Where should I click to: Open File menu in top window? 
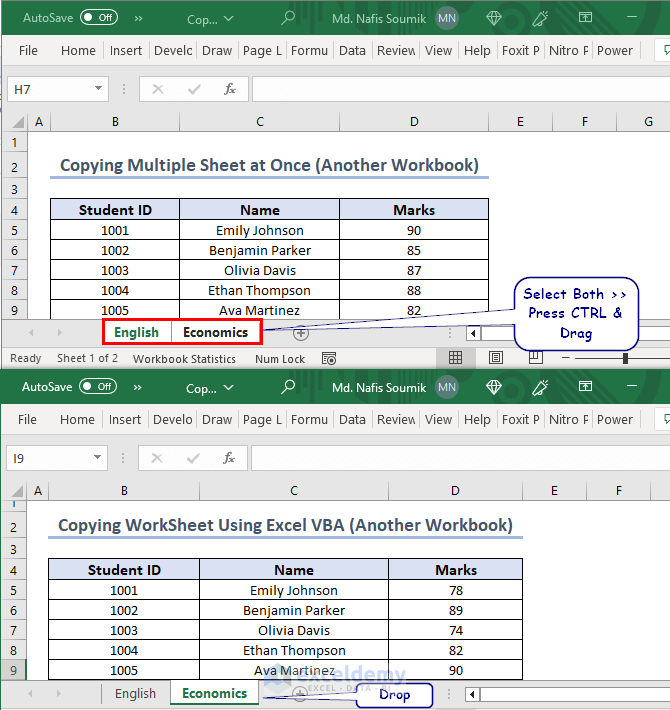28,50
